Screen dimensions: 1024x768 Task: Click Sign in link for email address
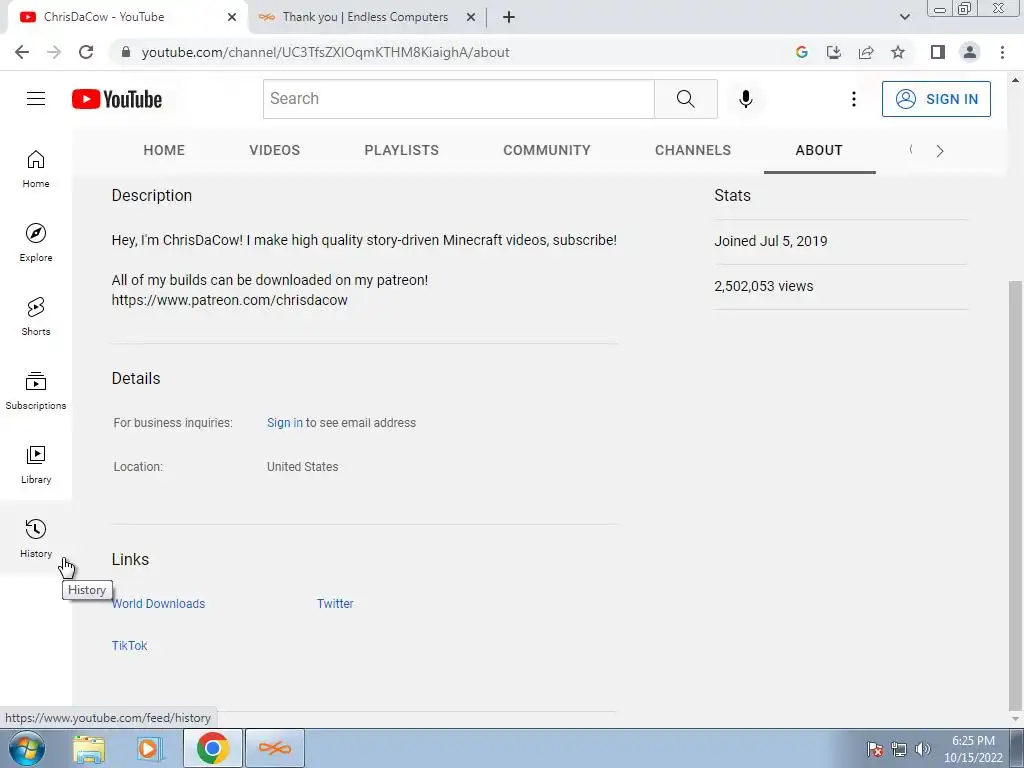point(285,423)
